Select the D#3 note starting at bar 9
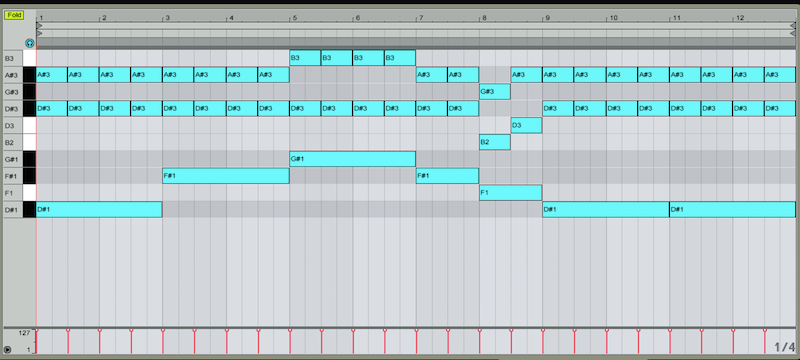 [558, 109]
